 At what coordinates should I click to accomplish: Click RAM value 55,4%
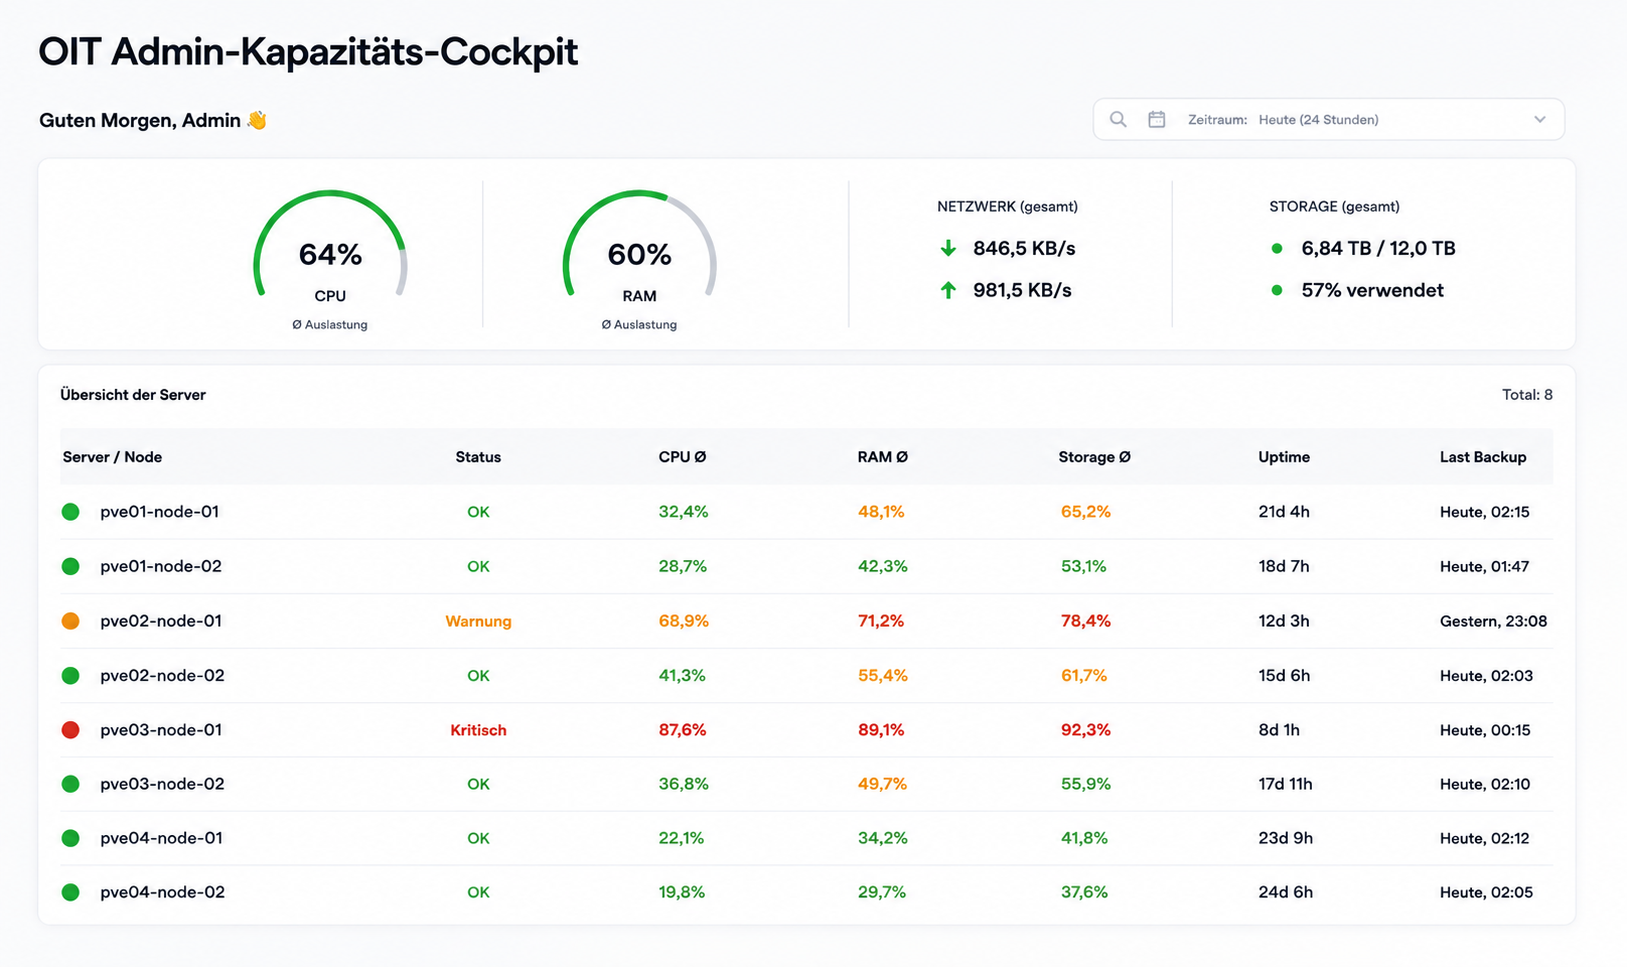[882, 675]
